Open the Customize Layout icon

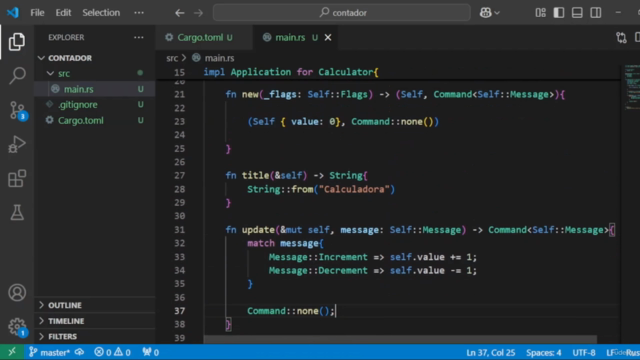pos(540,13)
